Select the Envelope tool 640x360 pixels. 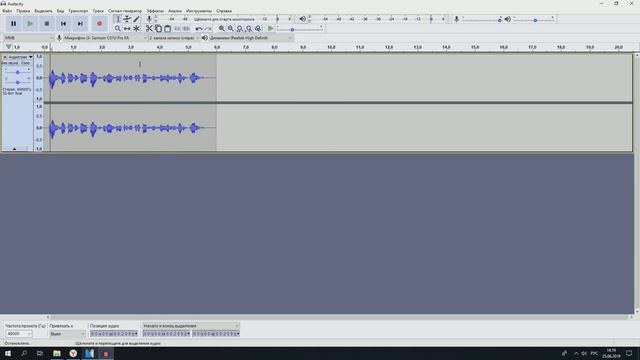pyautogui.click(x=127, y=19)
